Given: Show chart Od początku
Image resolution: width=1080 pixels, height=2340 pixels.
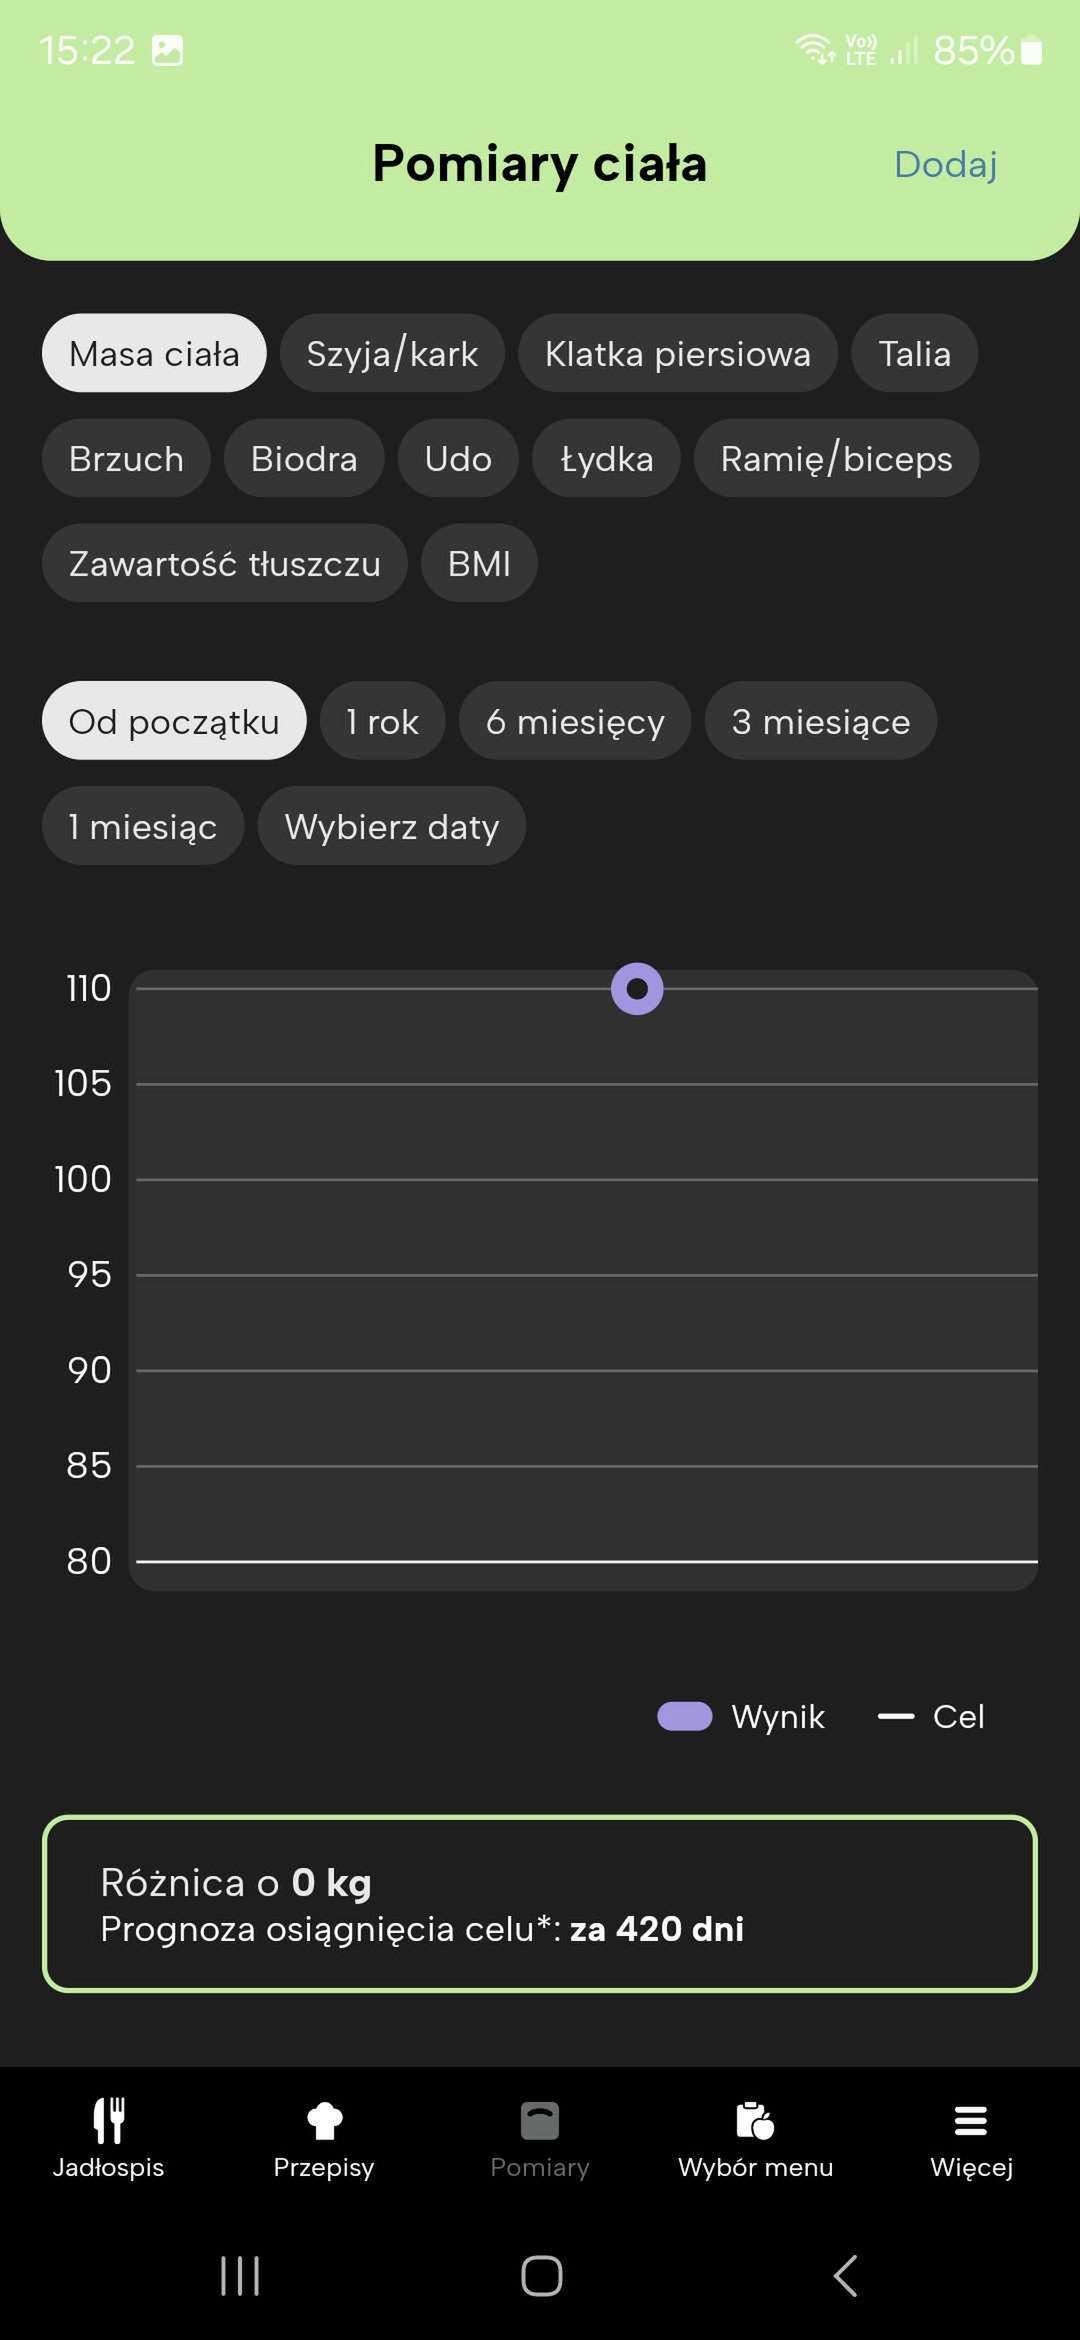Looking at the screenshot, I should coord(174,721).
